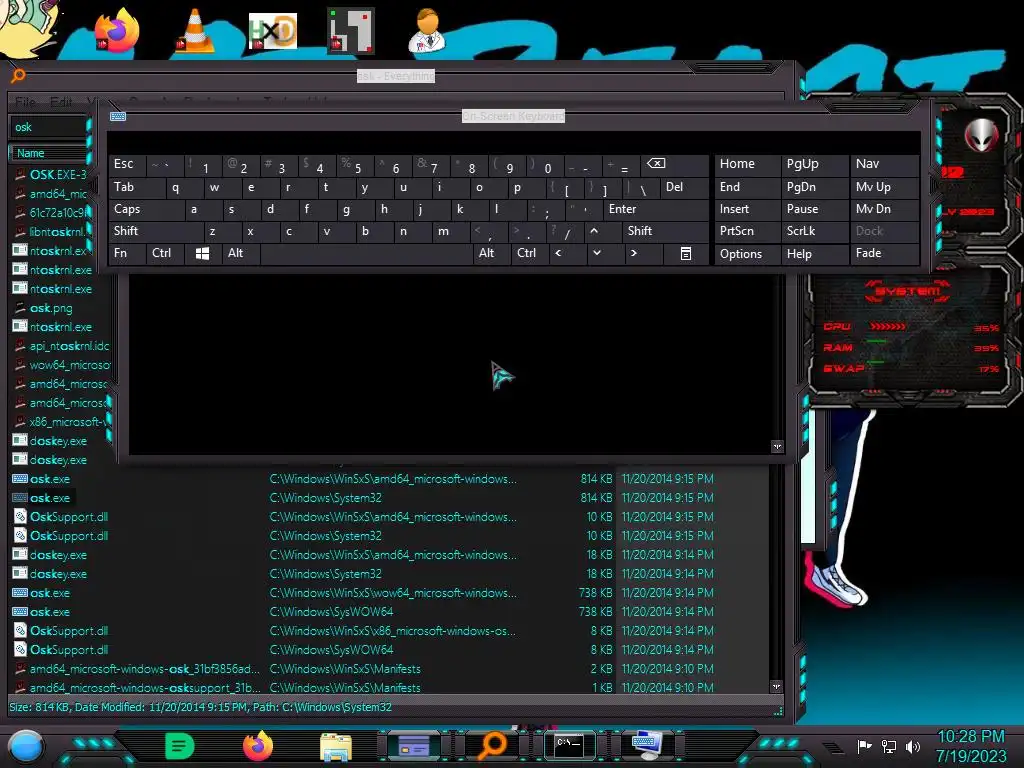Tap the Mv Up key
The height and width of the screenshot is (768, 1024).
[x=884, y=187]
